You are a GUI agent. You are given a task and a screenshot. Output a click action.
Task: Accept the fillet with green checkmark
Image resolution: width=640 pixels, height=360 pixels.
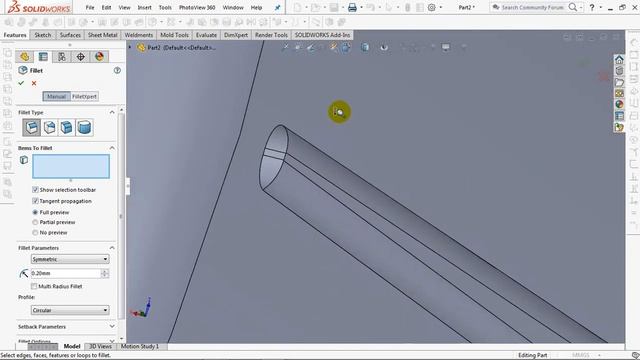(x=21, y=83)
